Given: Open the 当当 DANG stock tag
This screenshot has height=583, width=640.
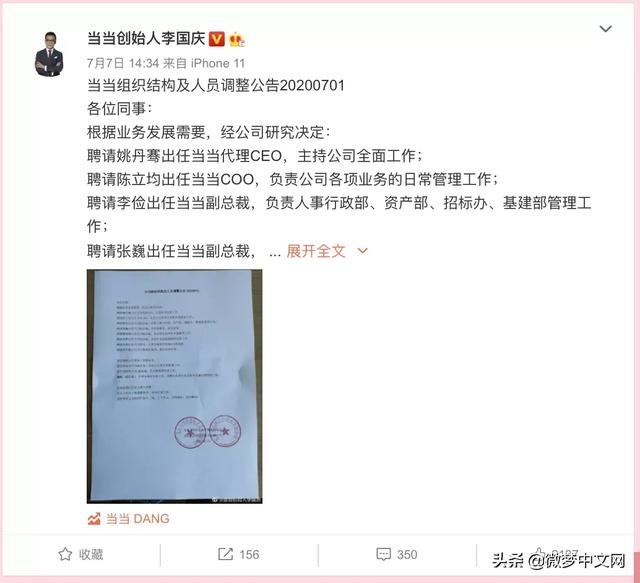Looking at the screenshot, I should point(138,518).
